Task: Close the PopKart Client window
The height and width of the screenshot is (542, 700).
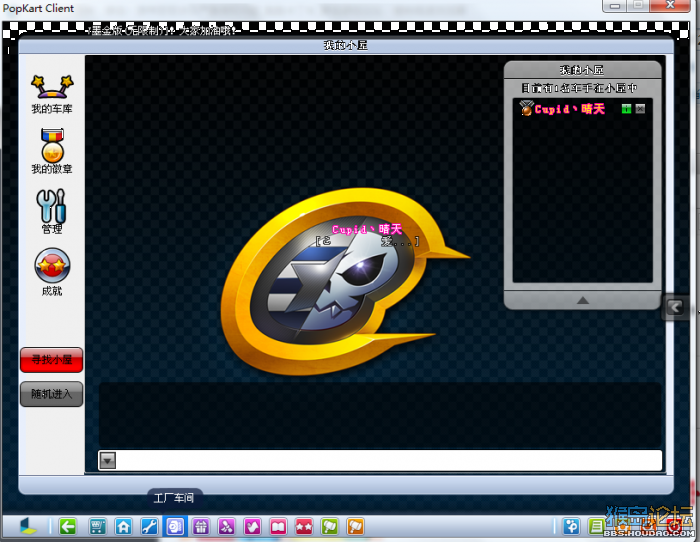Action: (670, 5)
